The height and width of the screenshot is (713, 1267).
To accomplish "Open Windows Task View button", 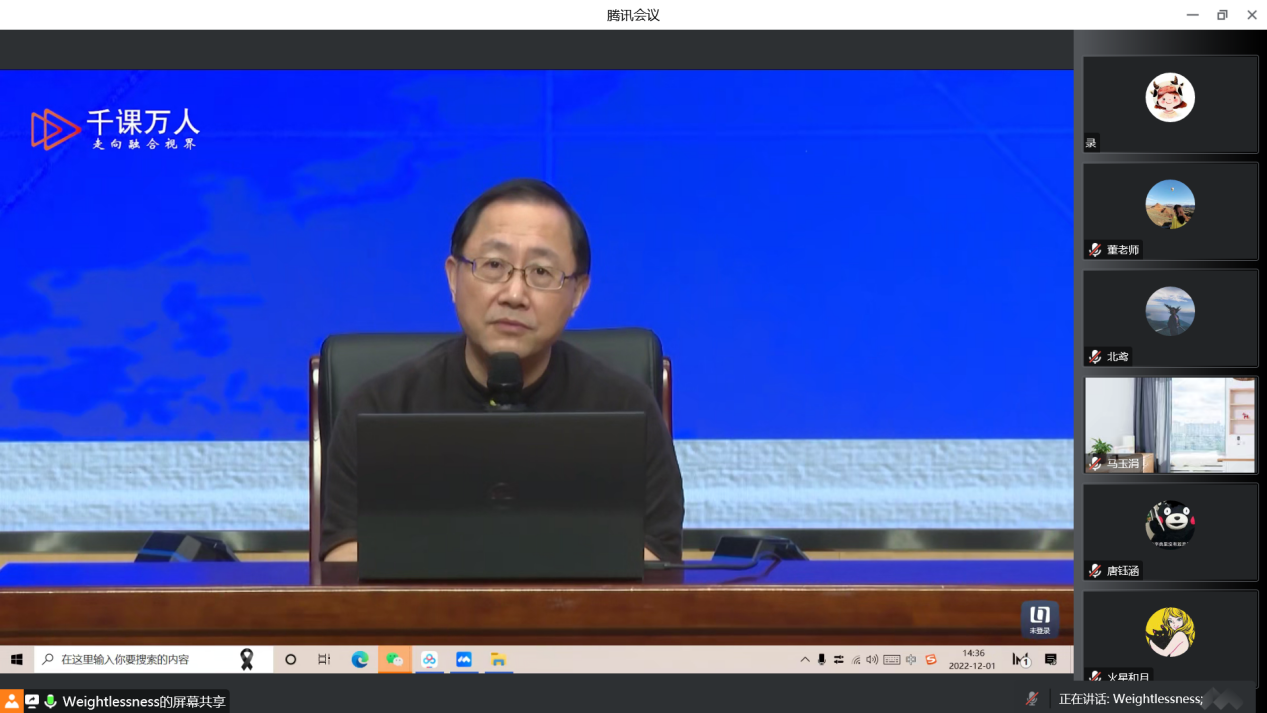I will tap(324, 660).
